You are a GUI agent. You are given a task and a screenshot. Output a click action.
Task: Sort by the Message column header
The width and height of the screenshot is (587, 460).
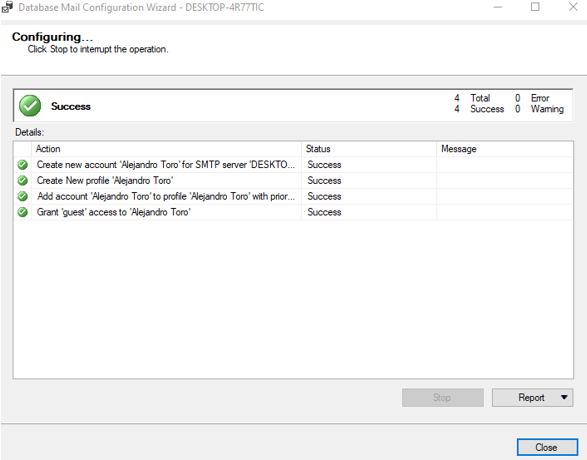[x=505, y=149]
